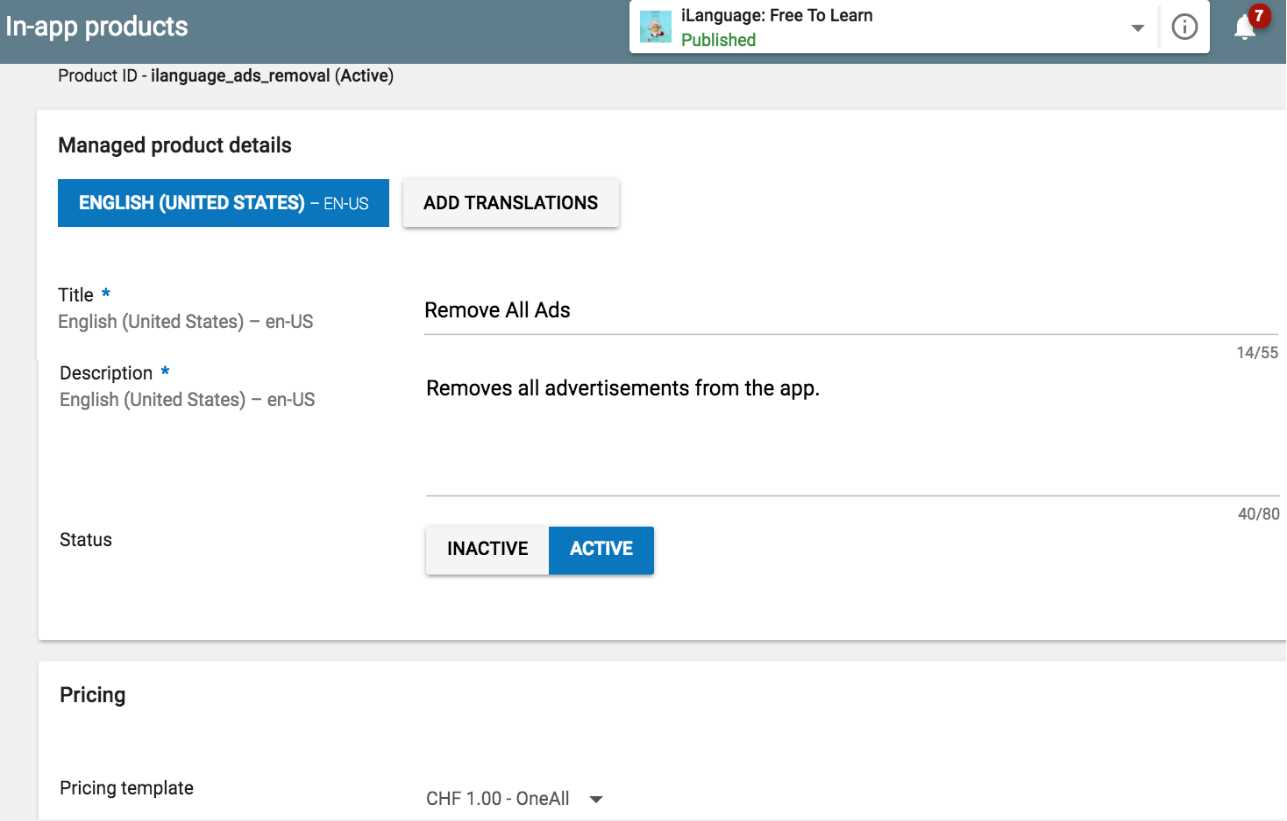
Task: Click the iLanguage app thumbnail icon
Action: coord(657,25)
